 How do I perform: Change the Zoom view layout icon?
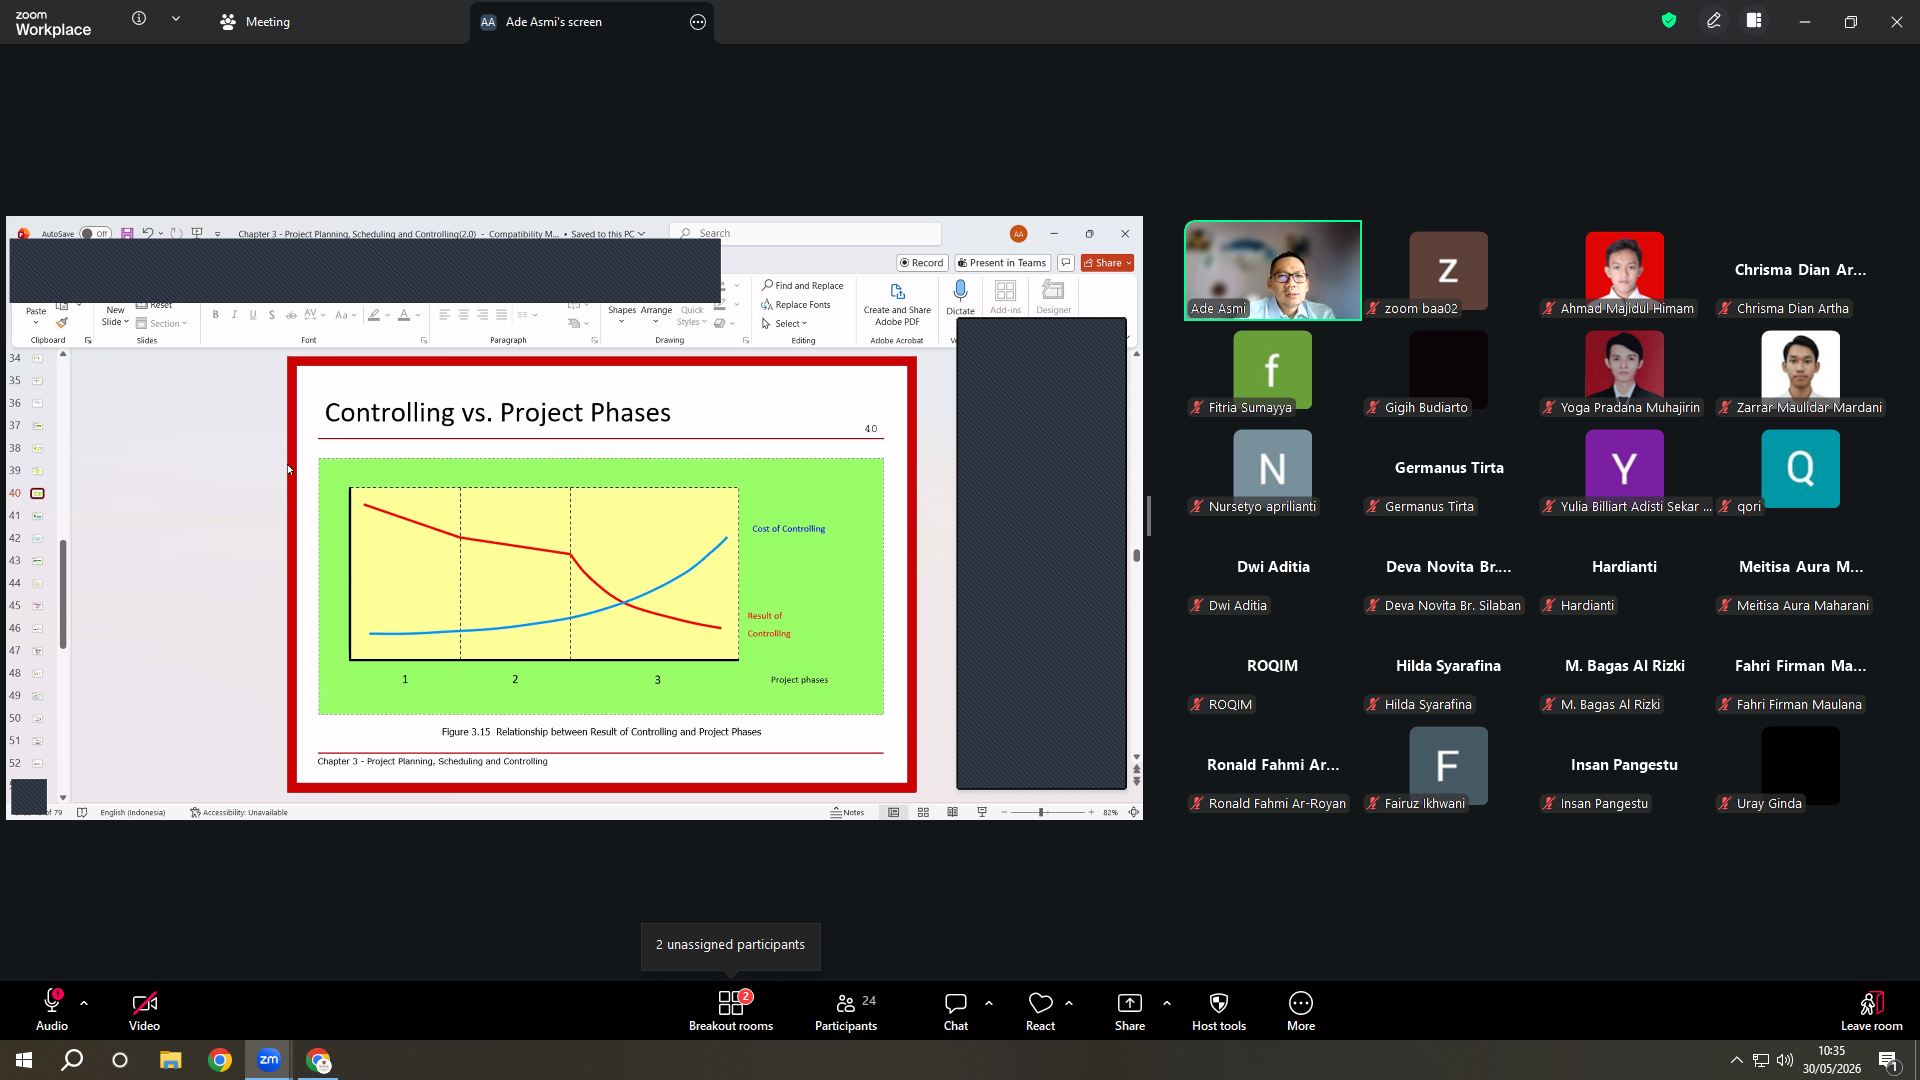pyautogui.click(x=1754, y=20)
